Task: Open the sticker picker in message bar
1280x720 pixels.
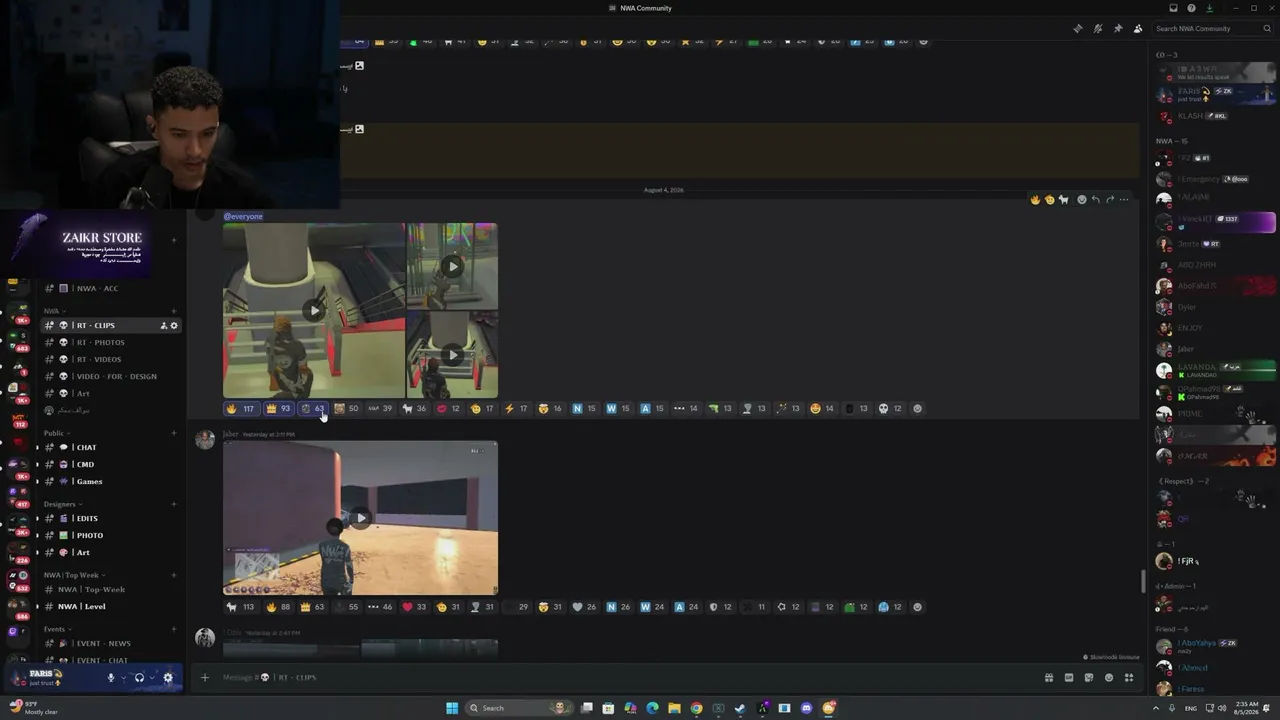Action: click(1088, 678)
